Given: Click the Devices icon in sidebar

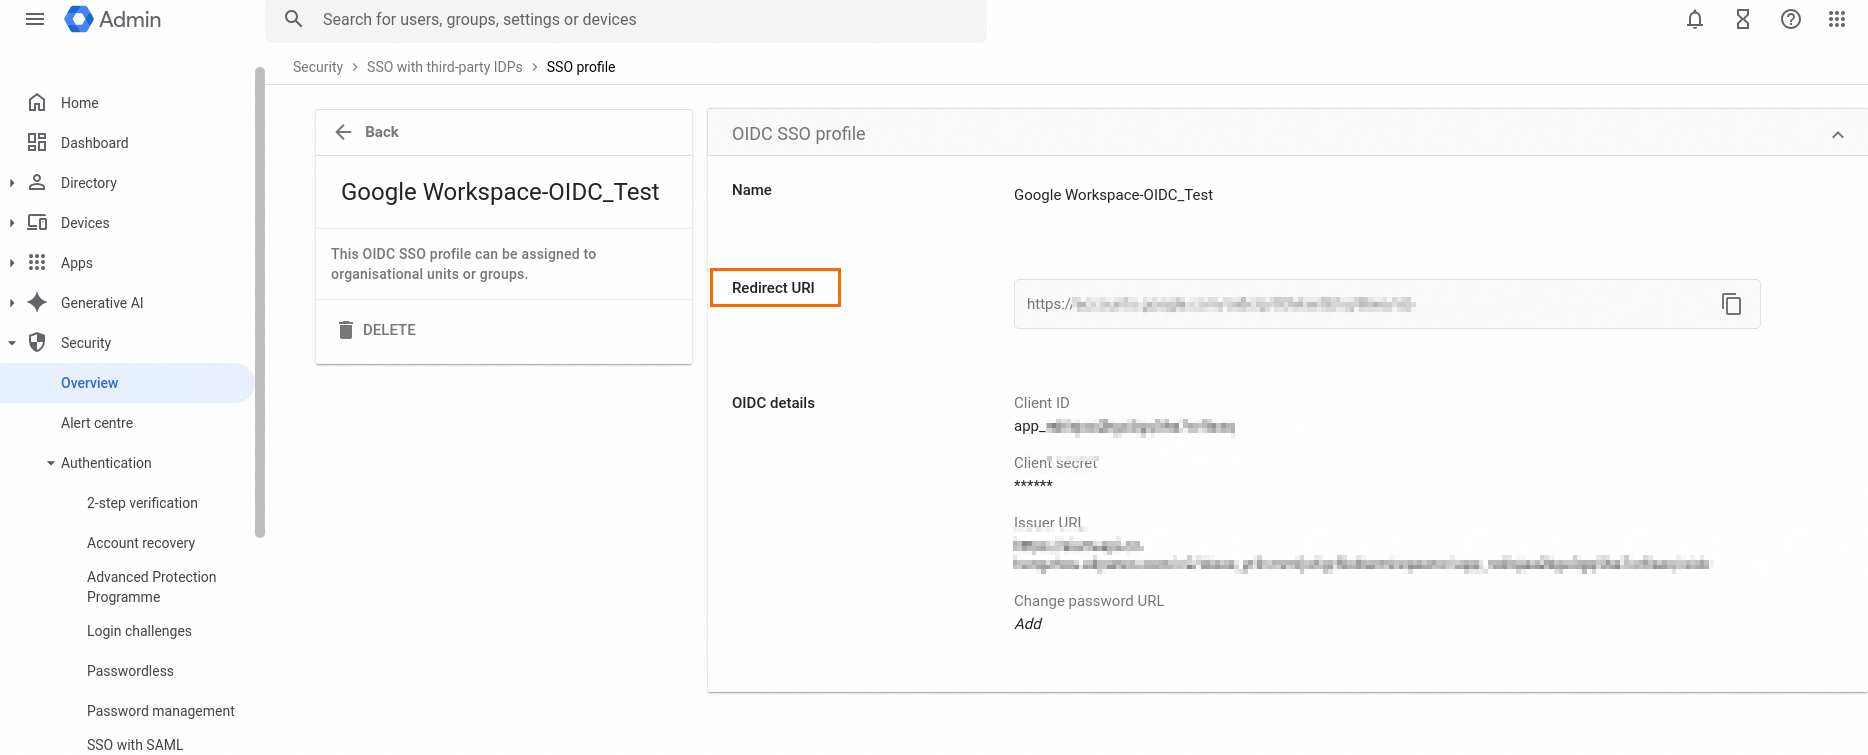Looking at the screenshot, I should [x=37, y=222].
